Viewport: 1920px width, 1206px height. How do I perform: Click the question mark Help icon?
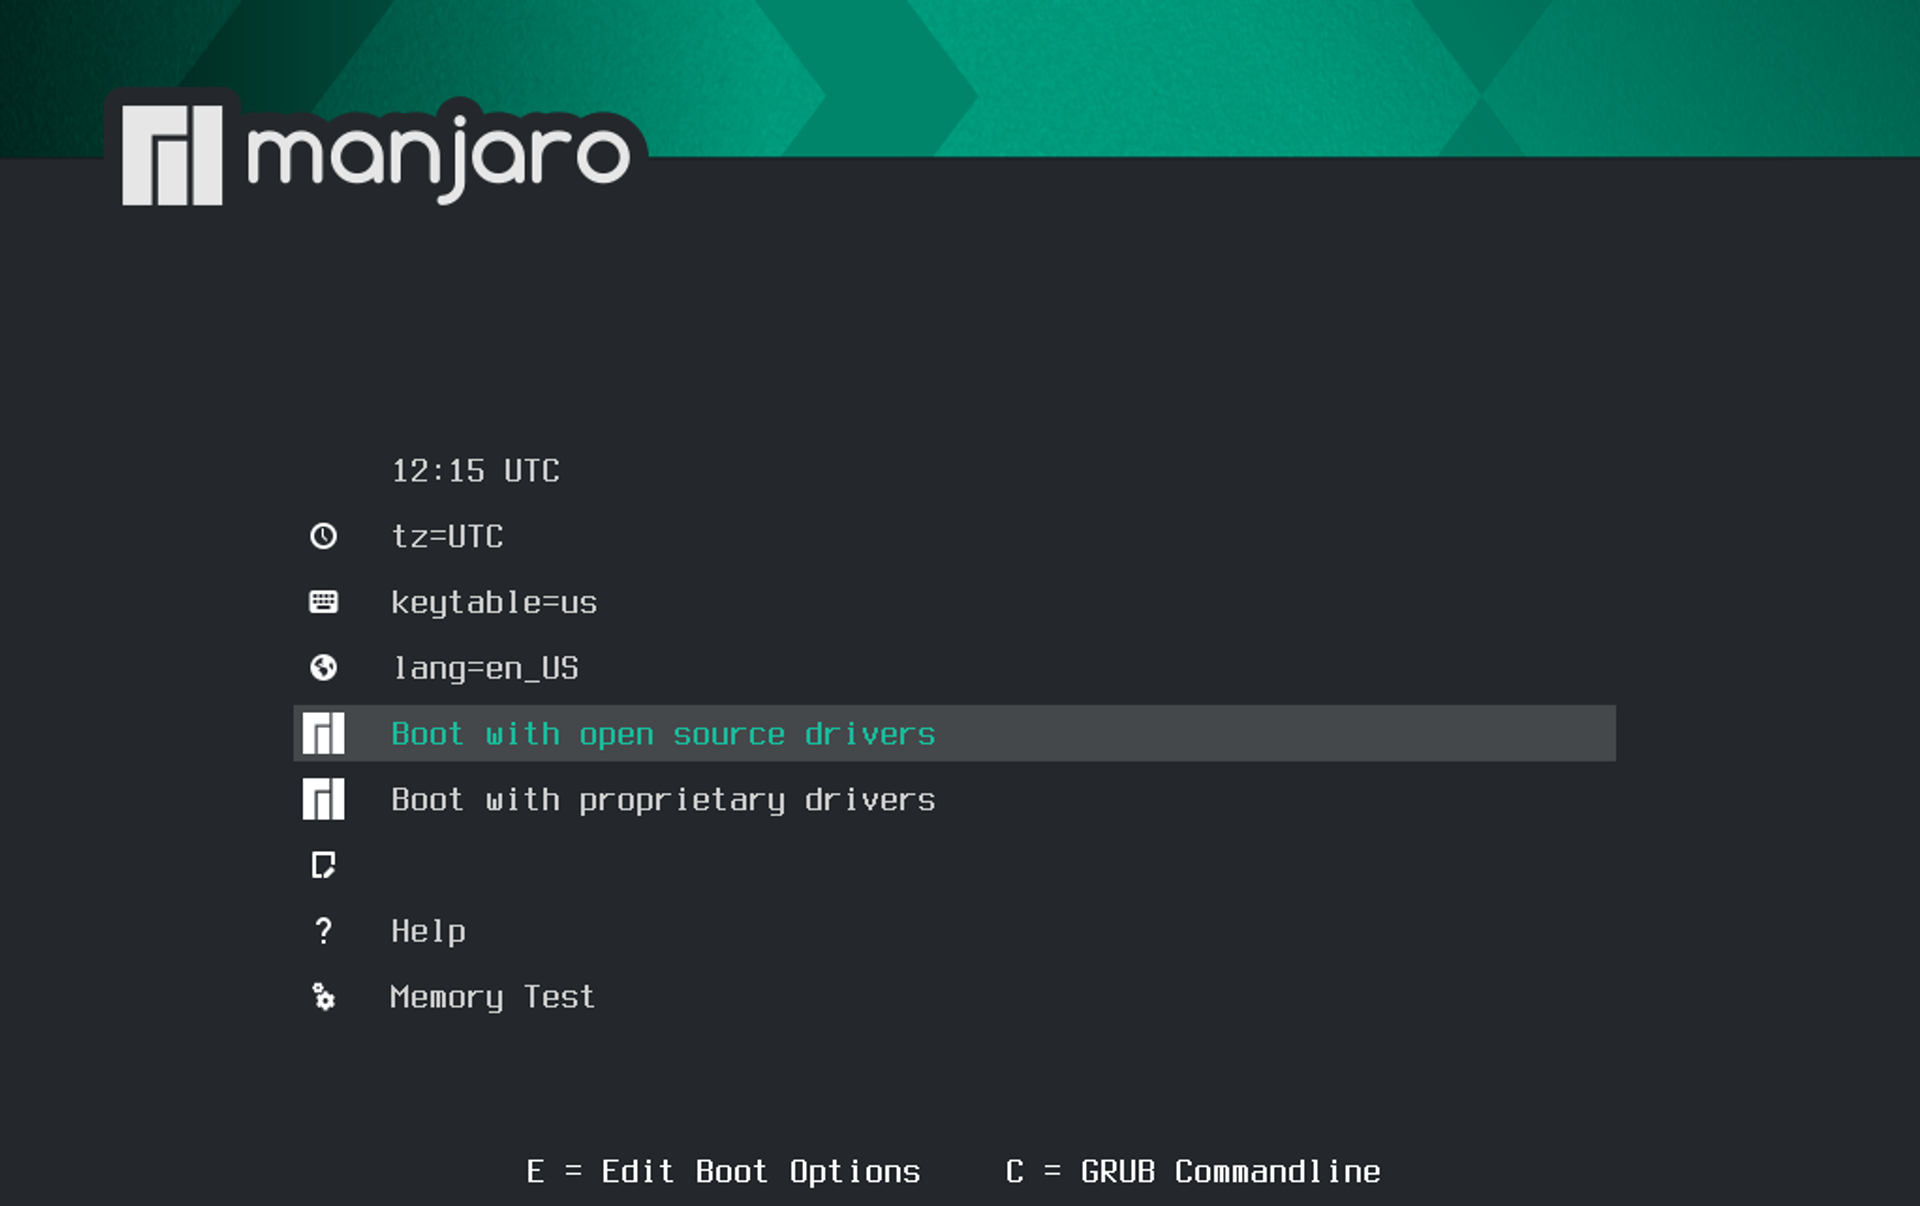pyautogui.click(x=323, y=931)
